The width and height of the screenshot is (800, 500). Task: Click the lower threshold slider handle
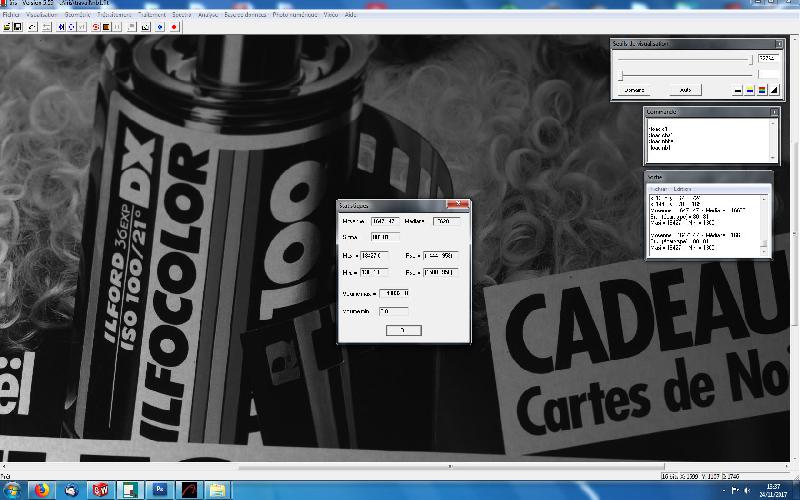(x=621, y=76)
